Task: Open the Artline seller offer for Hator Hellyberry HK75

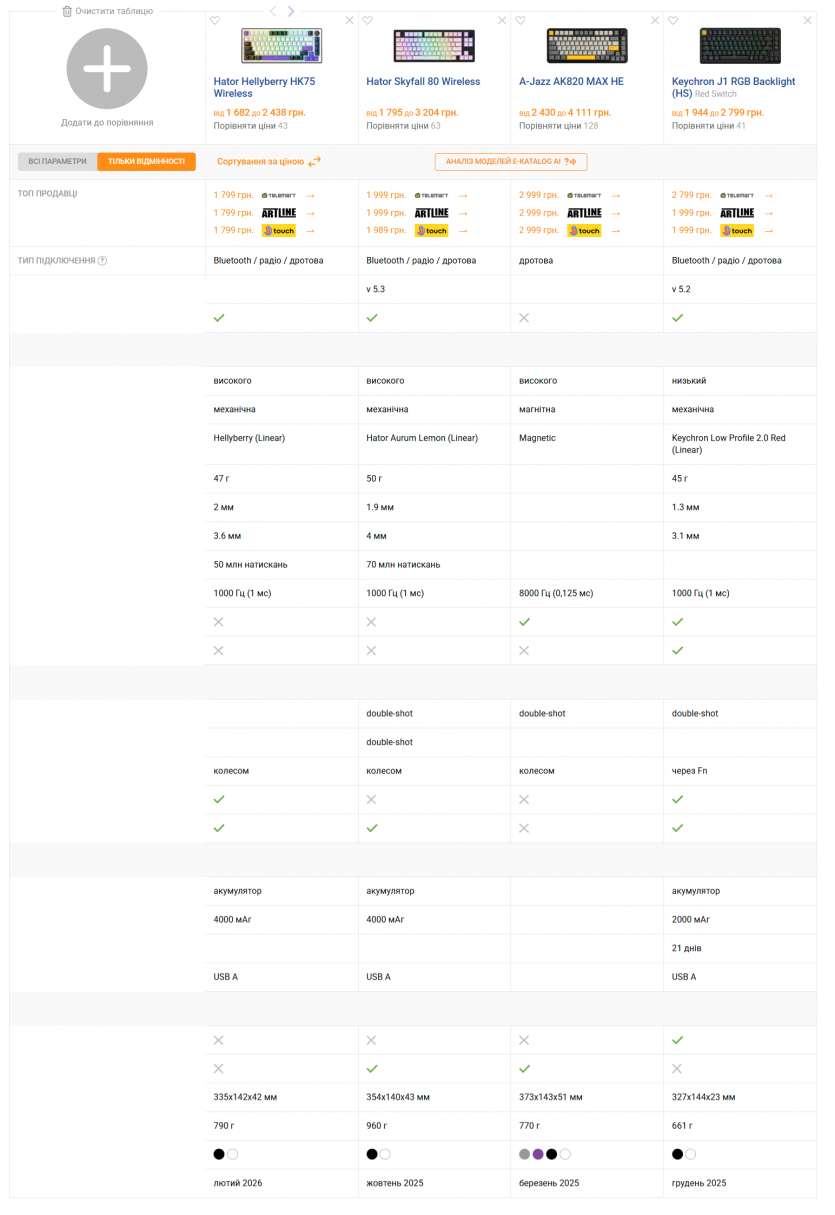Action: click(279, 213)
